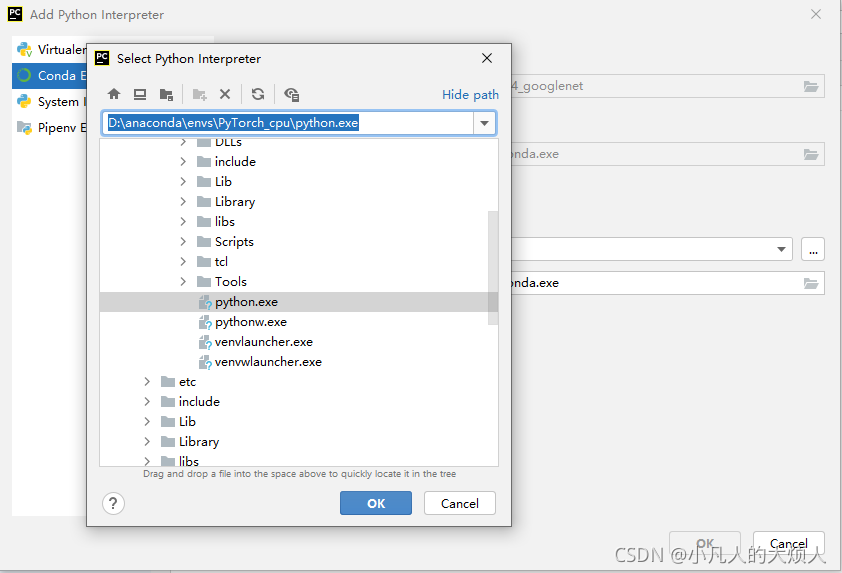
Task: Confirm selection with blue OK button
Action: [376, 503]
